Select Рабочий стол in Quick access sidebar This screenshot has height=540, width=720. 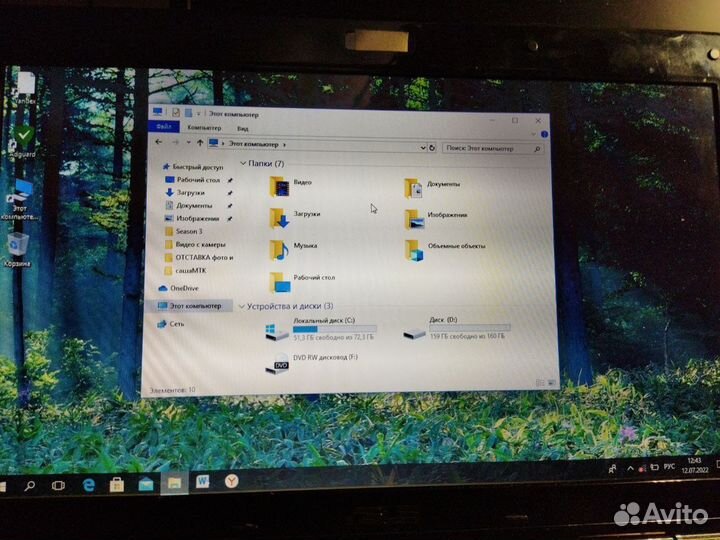pyautogui.click(x=193, y=180)
